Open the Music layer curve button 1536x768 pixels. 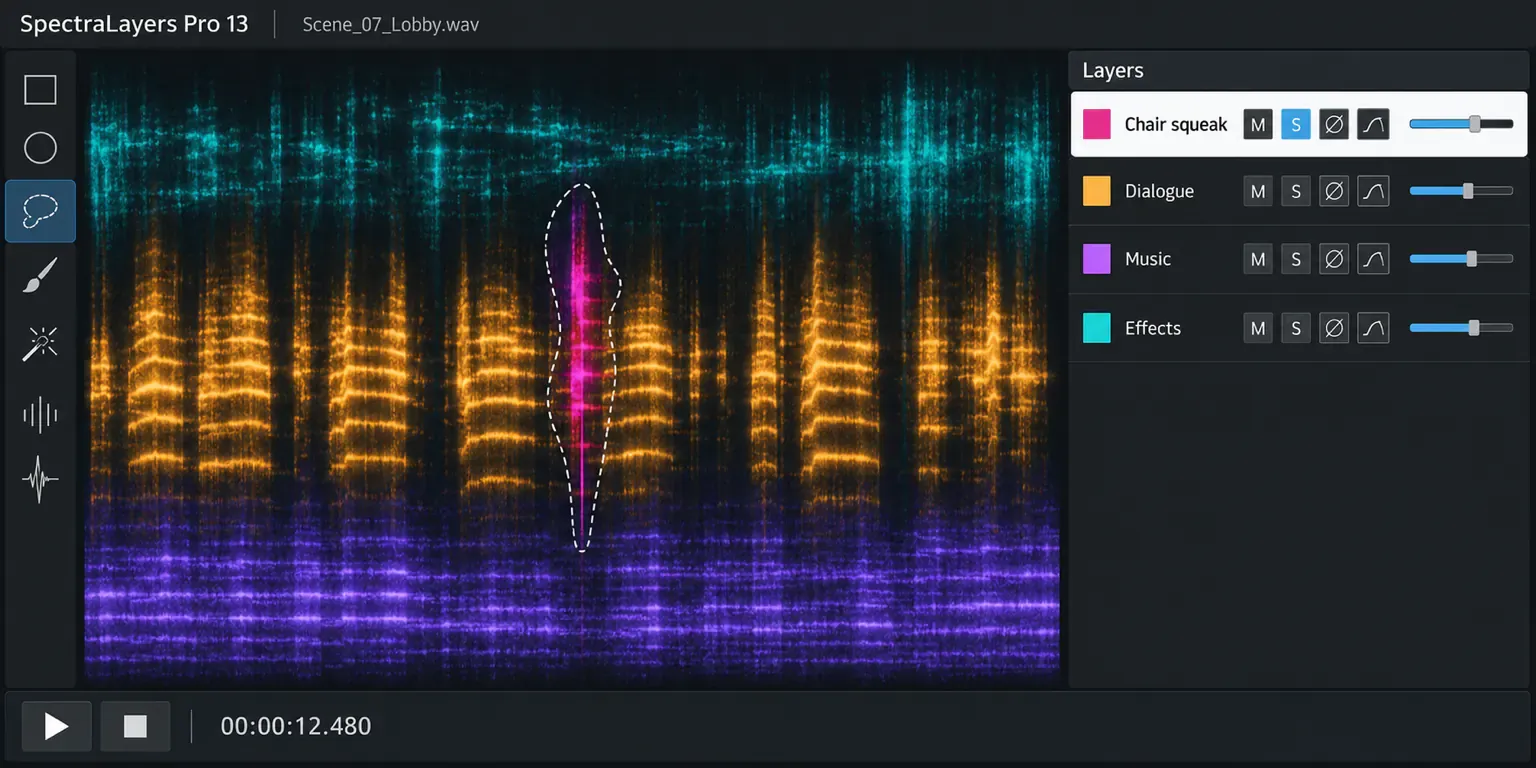pos(1373,260)
